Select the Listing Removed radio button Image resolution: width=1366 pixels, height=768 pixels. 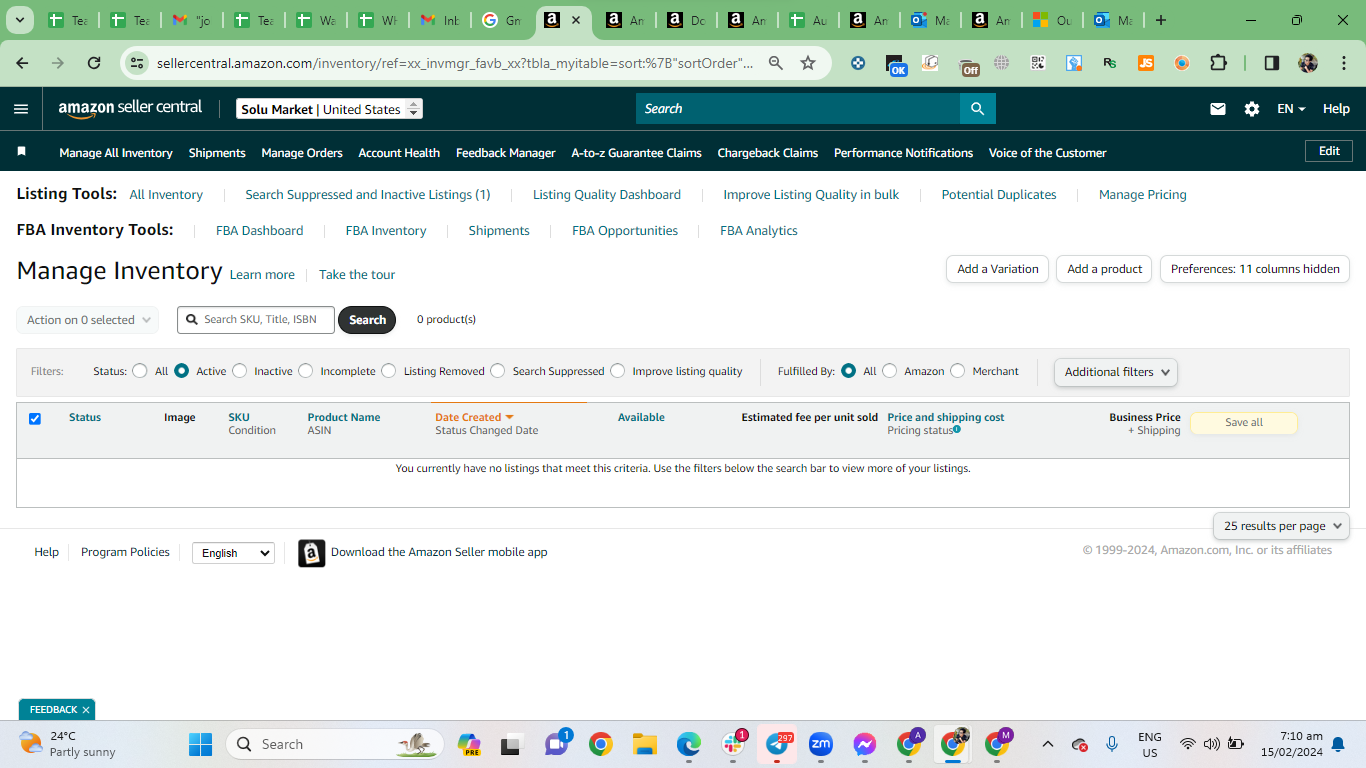[x=389, y=371]
